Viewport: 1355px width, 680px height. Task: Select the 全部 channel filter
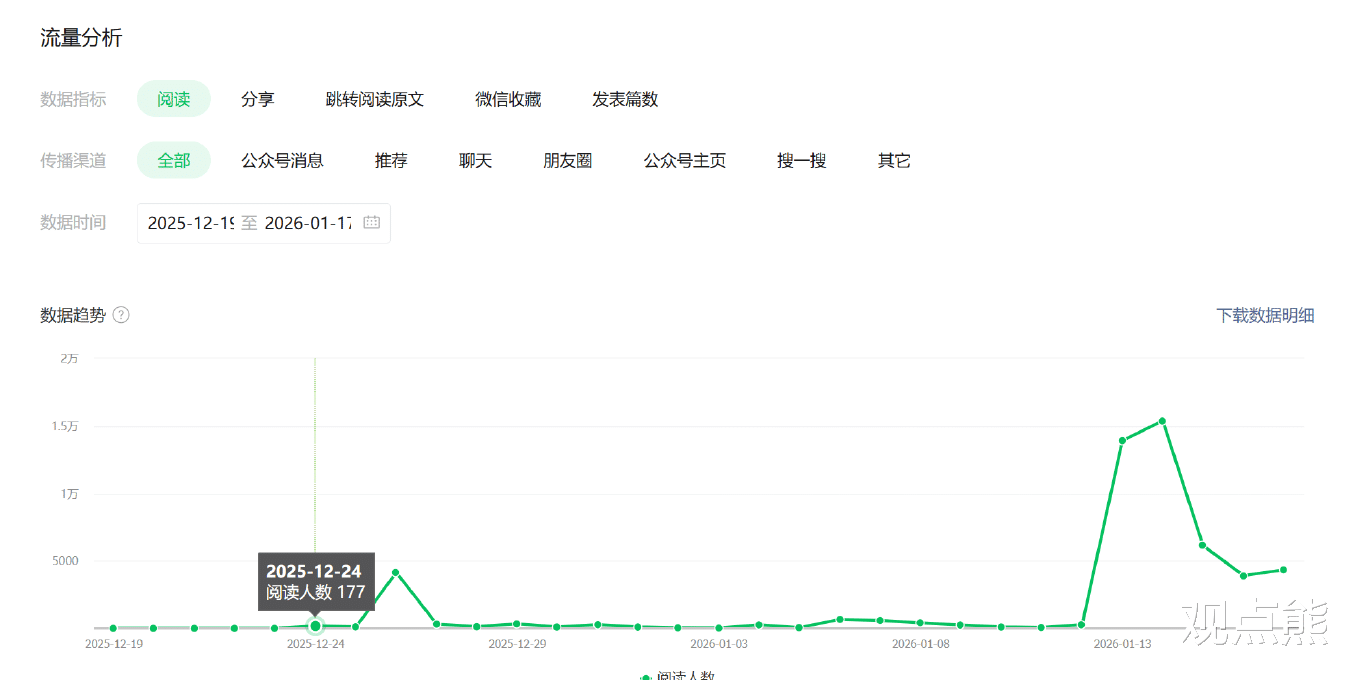174,160
